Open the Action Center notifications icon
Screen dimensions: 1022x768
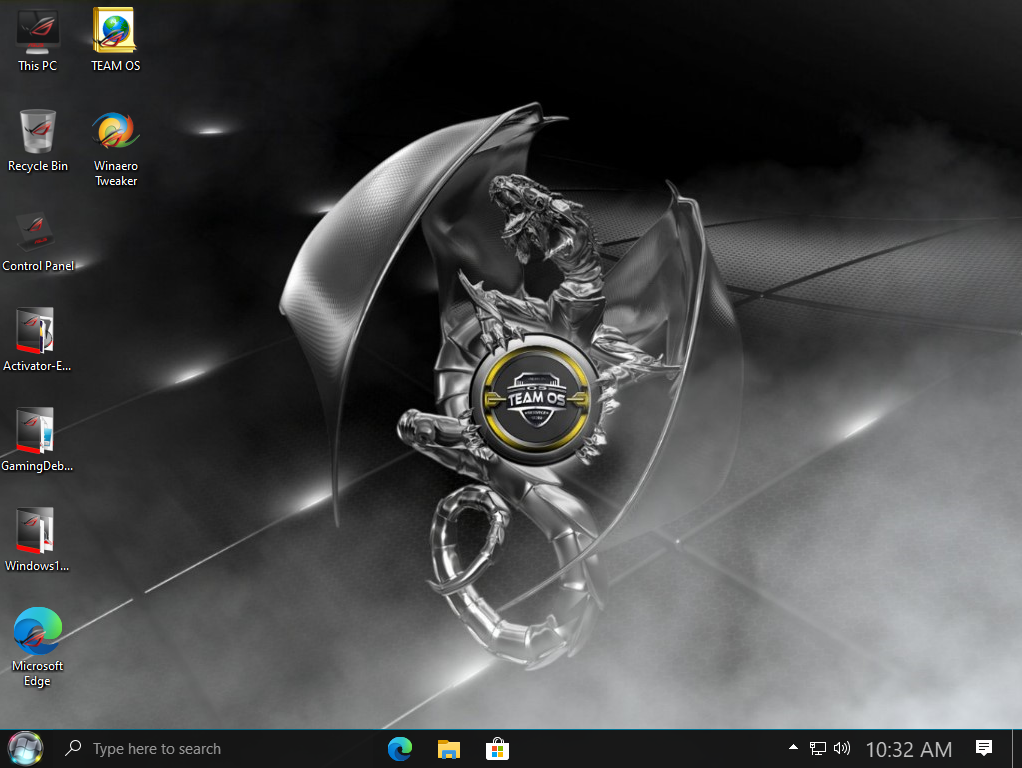[x=984, y=748]
